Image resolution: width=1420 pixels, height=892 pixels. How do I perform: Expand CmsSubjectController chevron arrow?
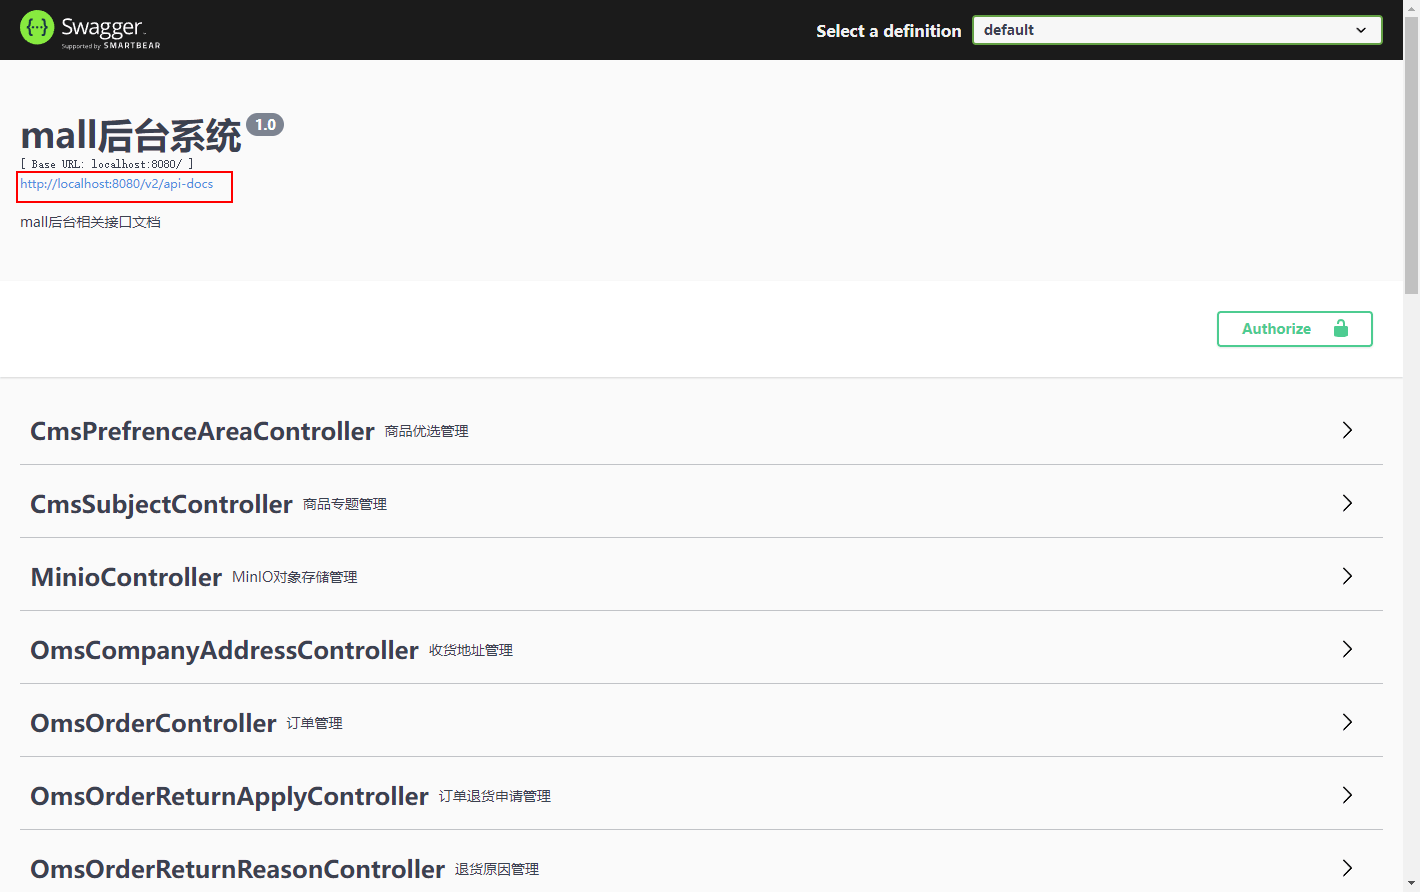click(1347, 503)
